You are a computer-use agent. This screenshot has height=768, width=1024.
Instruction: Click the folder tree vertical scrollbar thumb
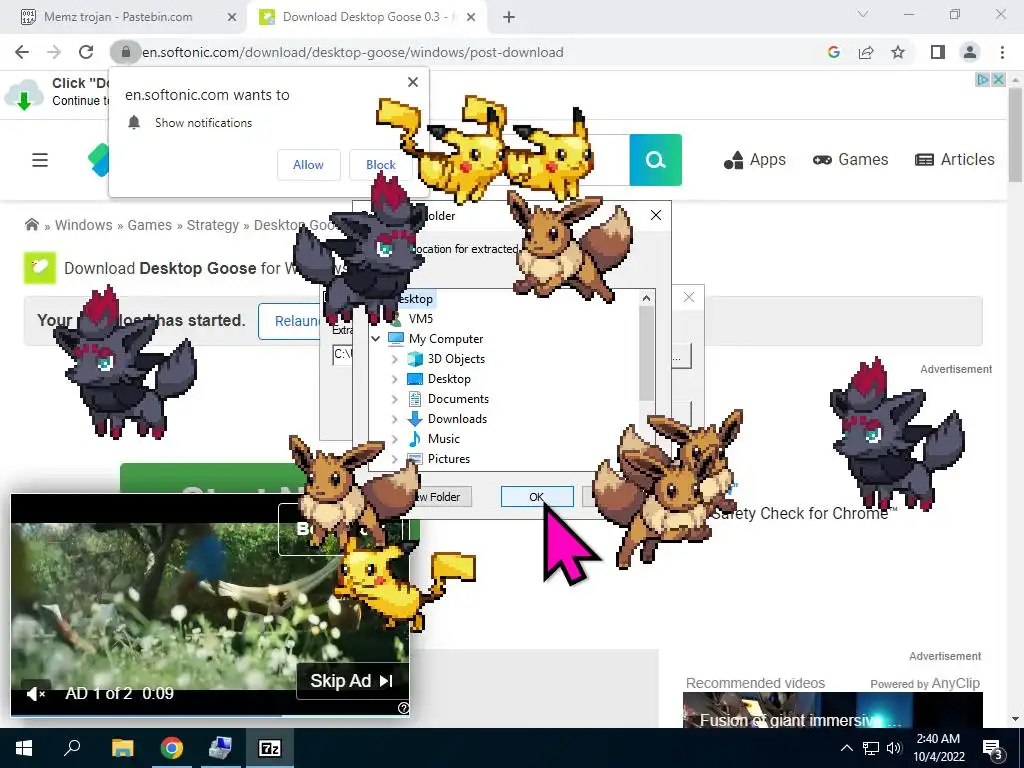646,353
